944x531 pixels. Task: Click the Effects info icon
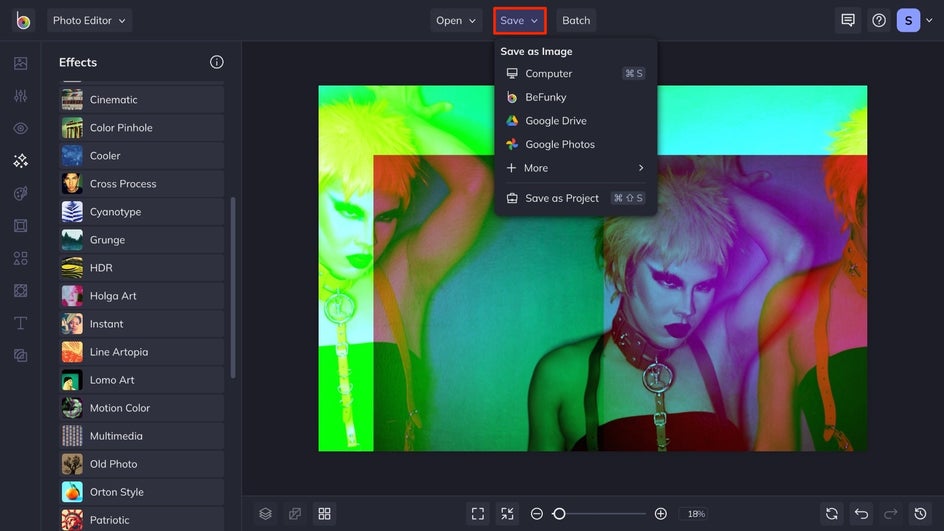217,62
